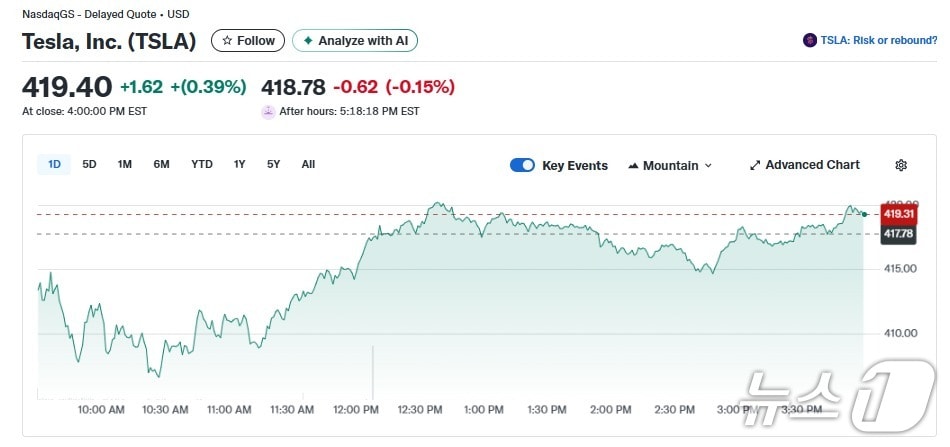The height and width of the screenshot is (447, 950).
Task: Switch chart to YTD range
Action: (x=202, y=164)
